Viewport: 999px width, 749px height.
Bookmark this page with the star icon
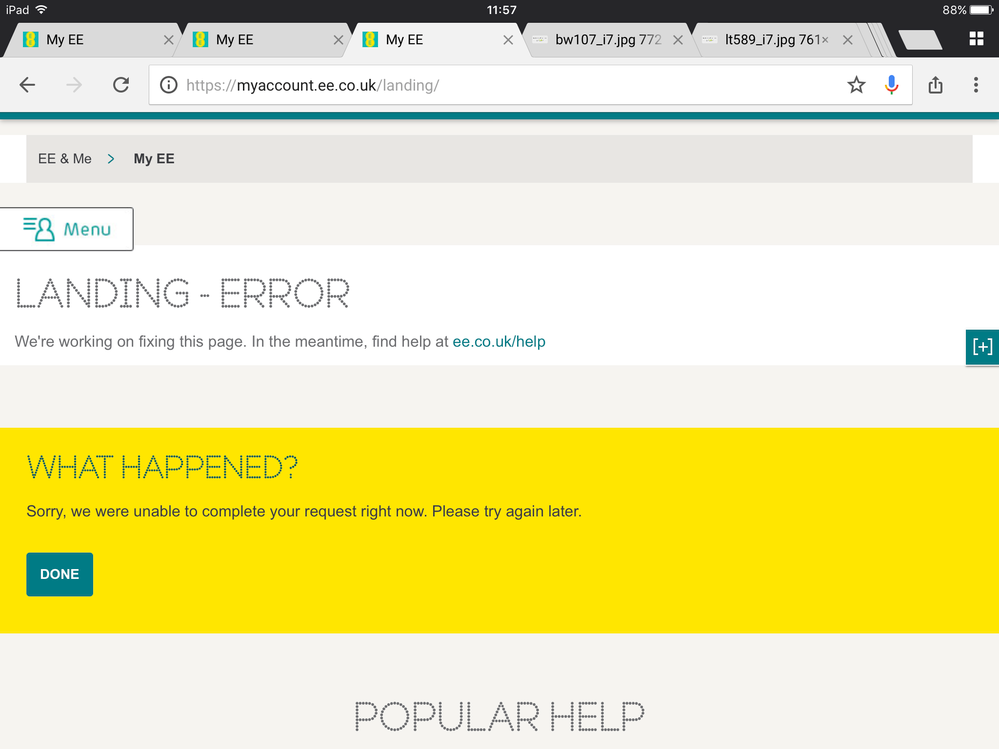pyautogui.click(x=856, y=85)
